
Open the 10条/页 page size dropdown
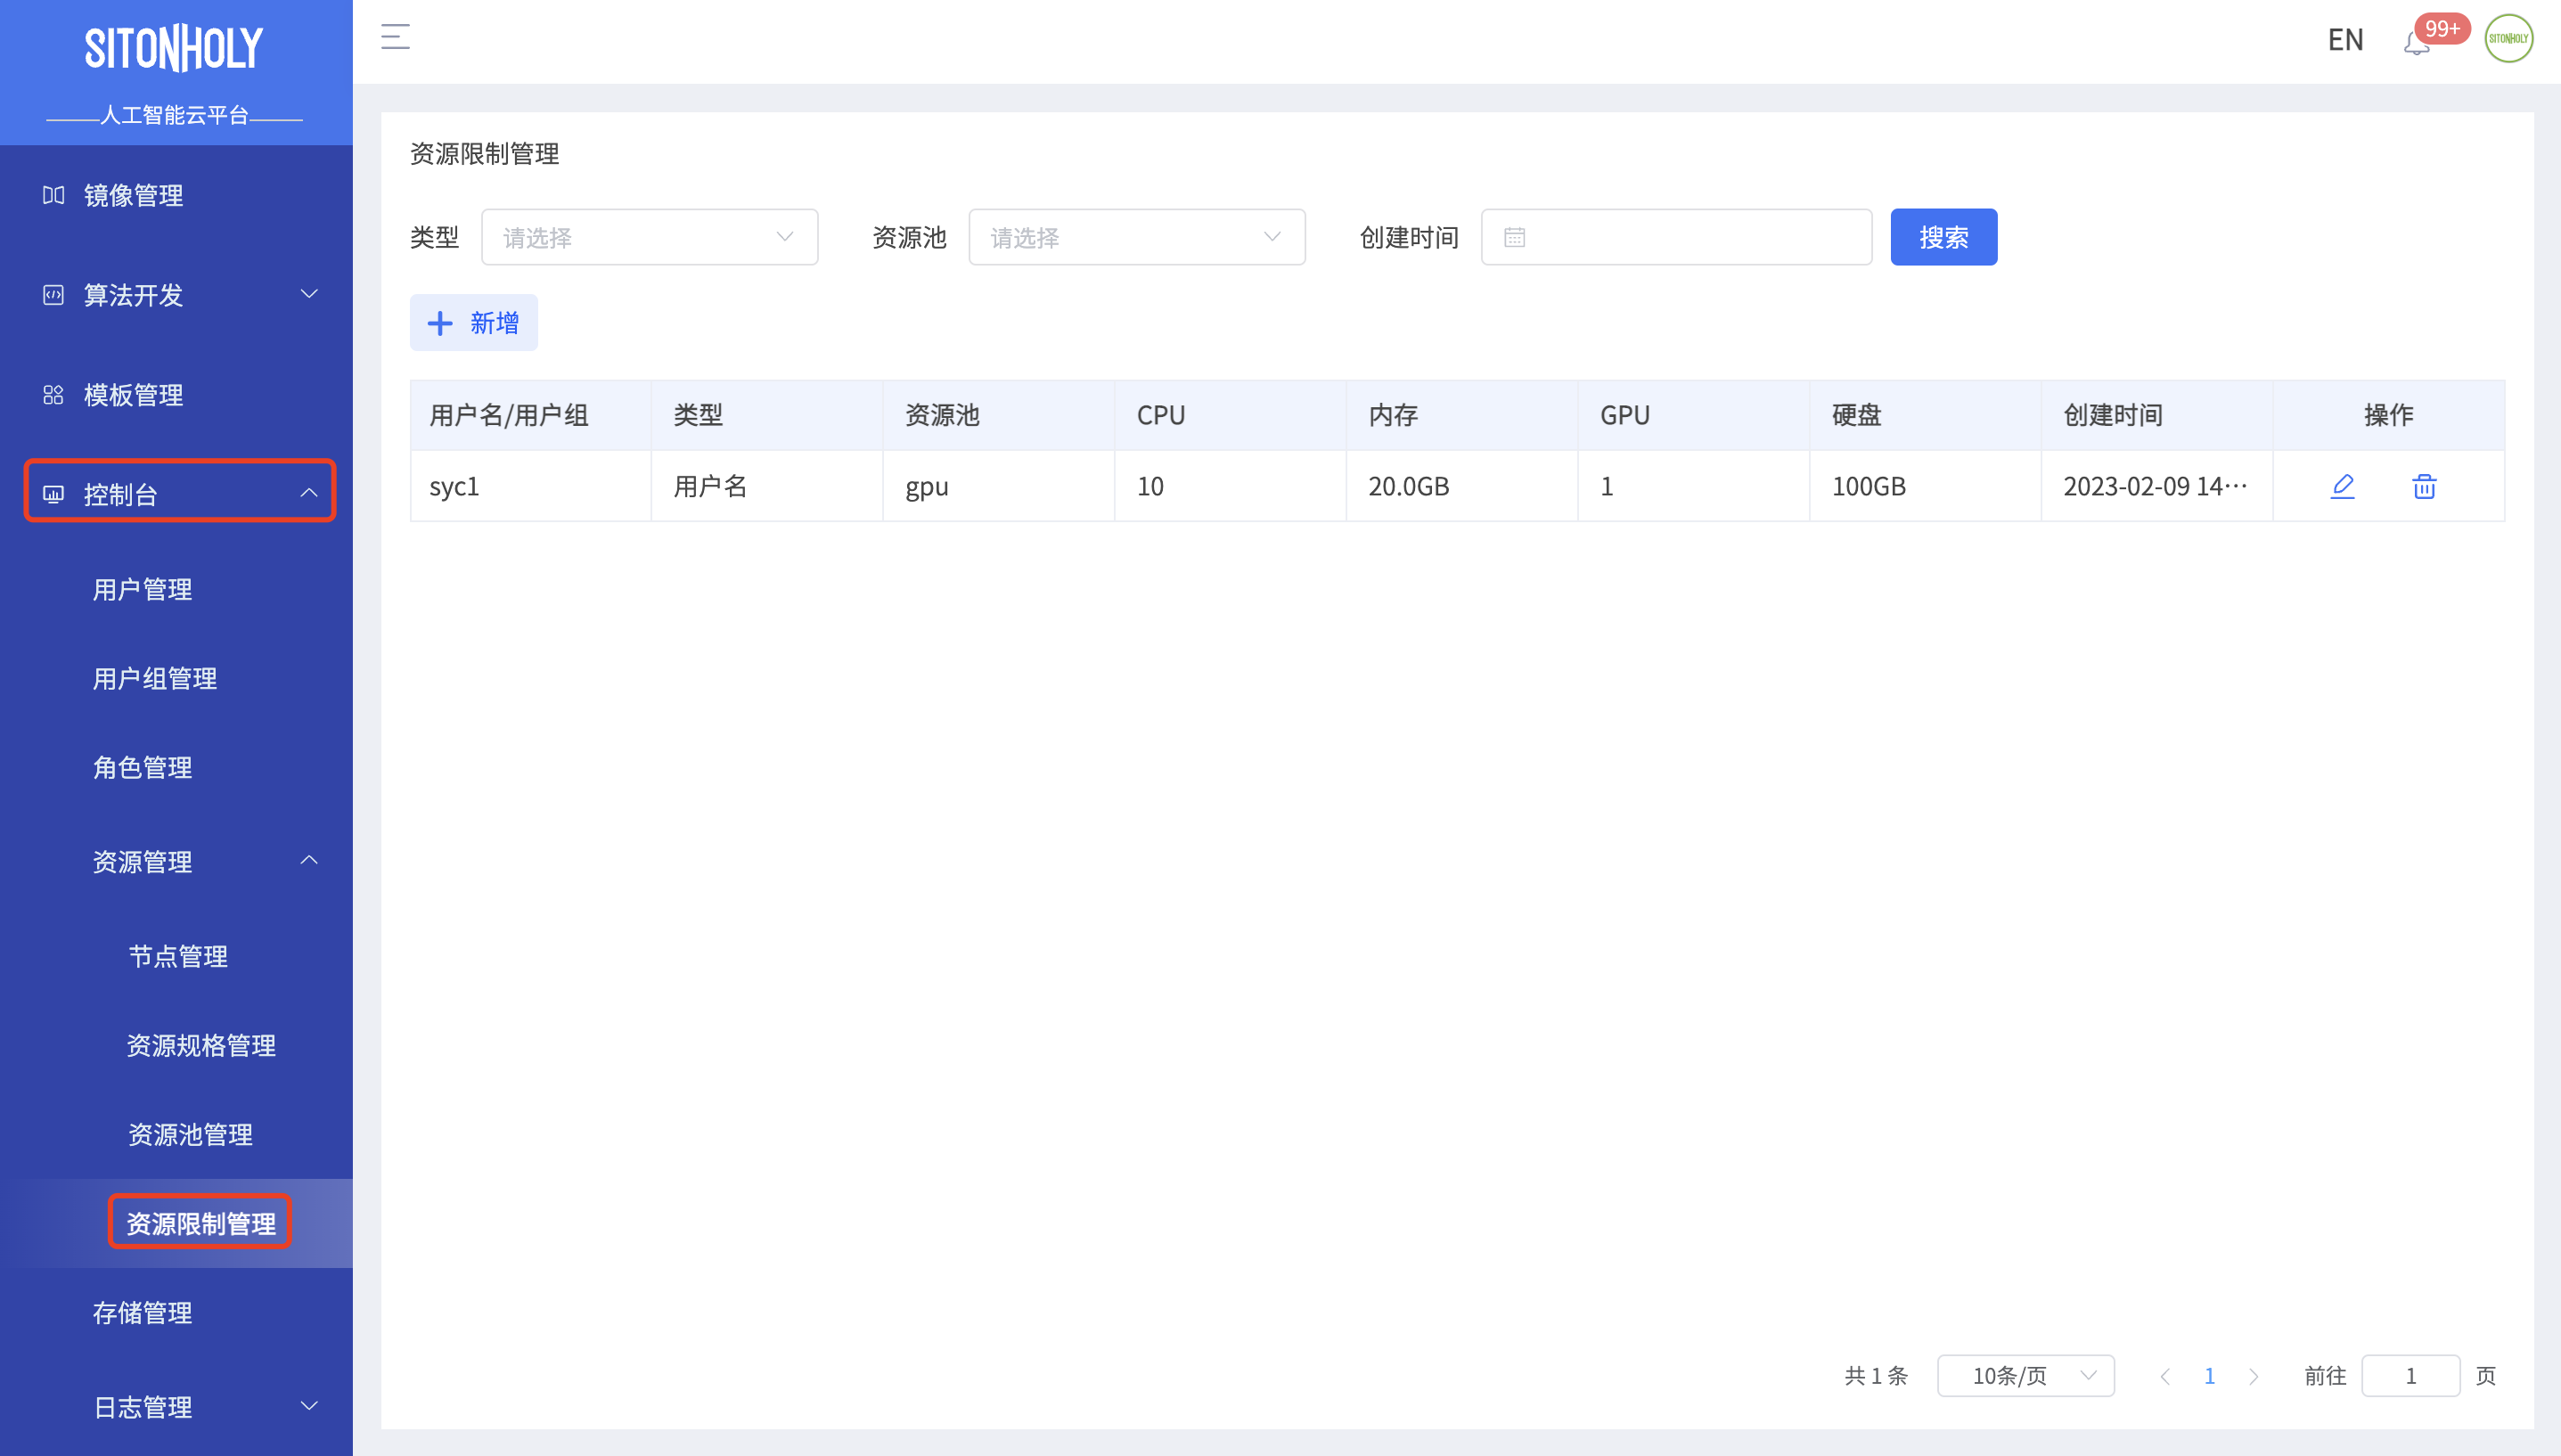pyautogui.click(x=2025, y=1376)
